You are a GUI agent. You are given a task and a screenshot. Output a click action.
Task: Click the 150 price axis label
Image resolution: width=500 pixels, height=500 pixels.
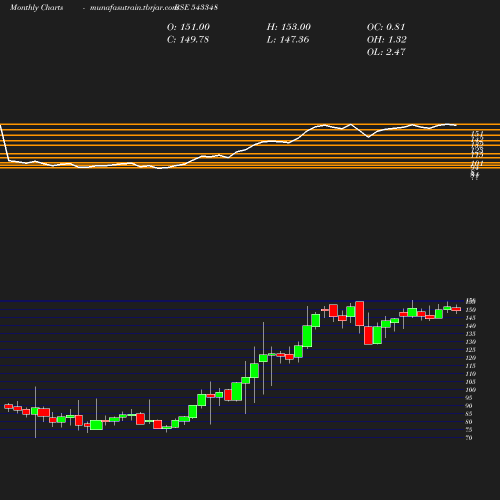coord(471,310)
